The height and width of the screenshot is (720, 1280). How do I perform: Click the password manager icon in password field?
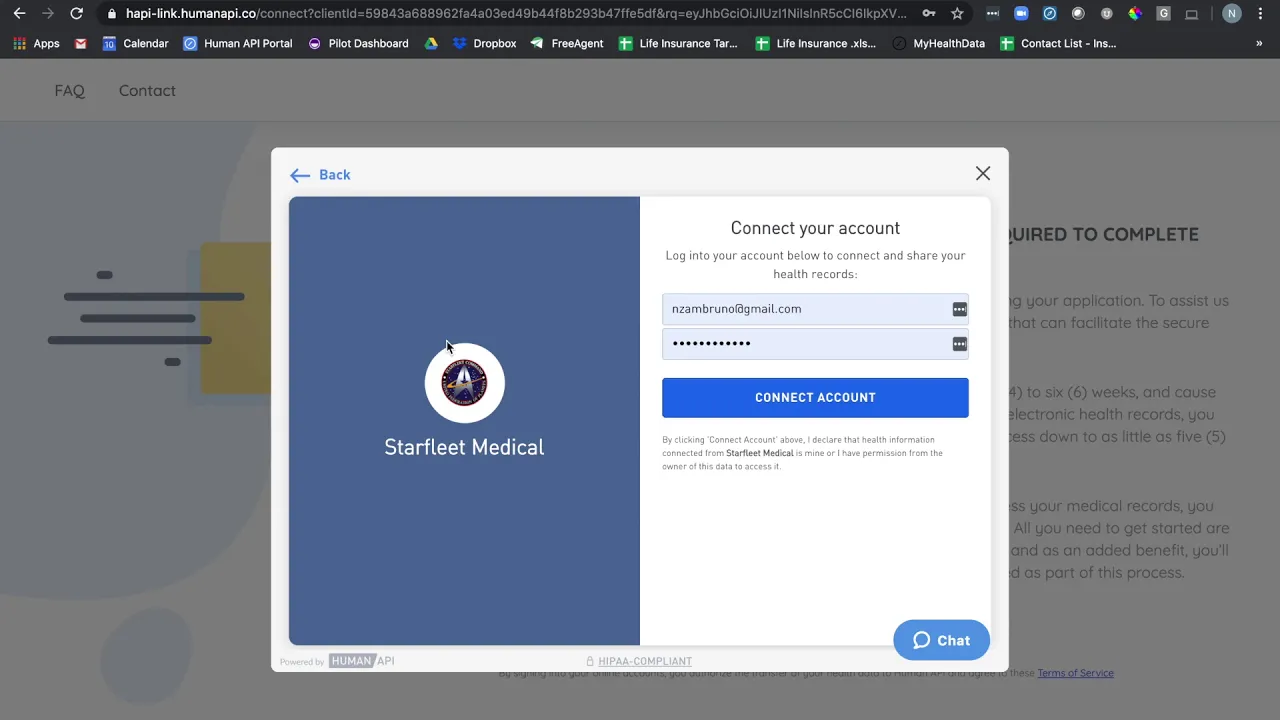coord(959,344)
